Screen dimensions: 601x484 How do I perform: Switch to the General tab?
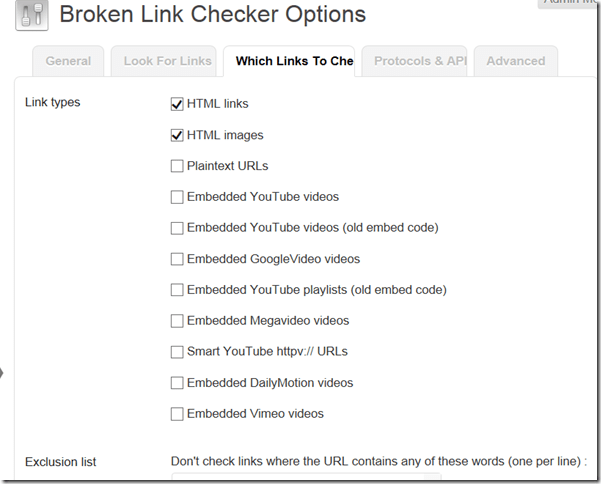point(68,61)
